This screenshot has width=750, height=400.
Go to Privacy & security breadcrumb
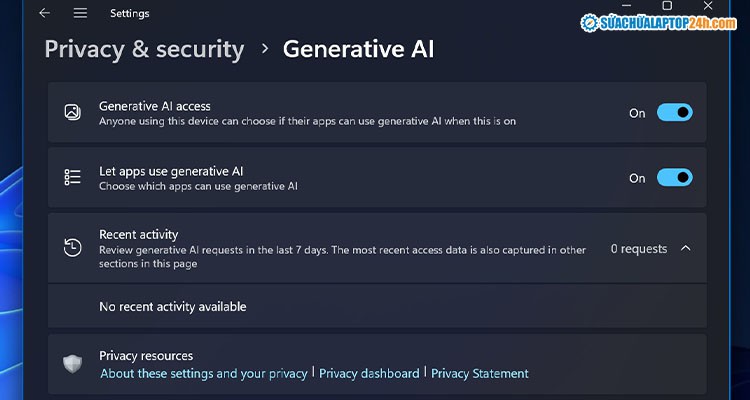coord(144,49)
